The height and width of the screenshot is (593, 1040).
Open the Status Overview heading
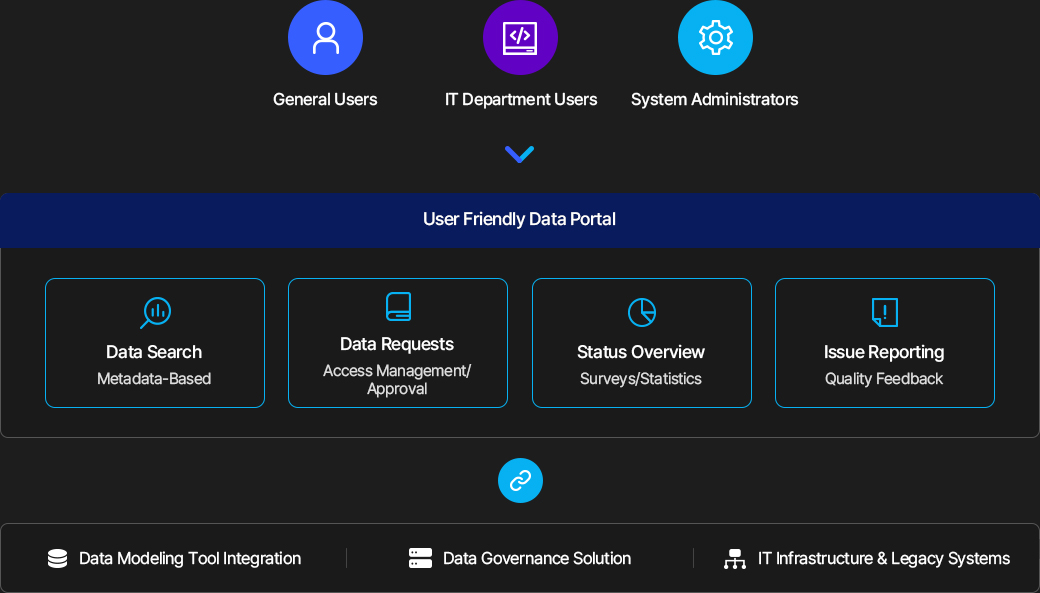[x=641, y=352]
